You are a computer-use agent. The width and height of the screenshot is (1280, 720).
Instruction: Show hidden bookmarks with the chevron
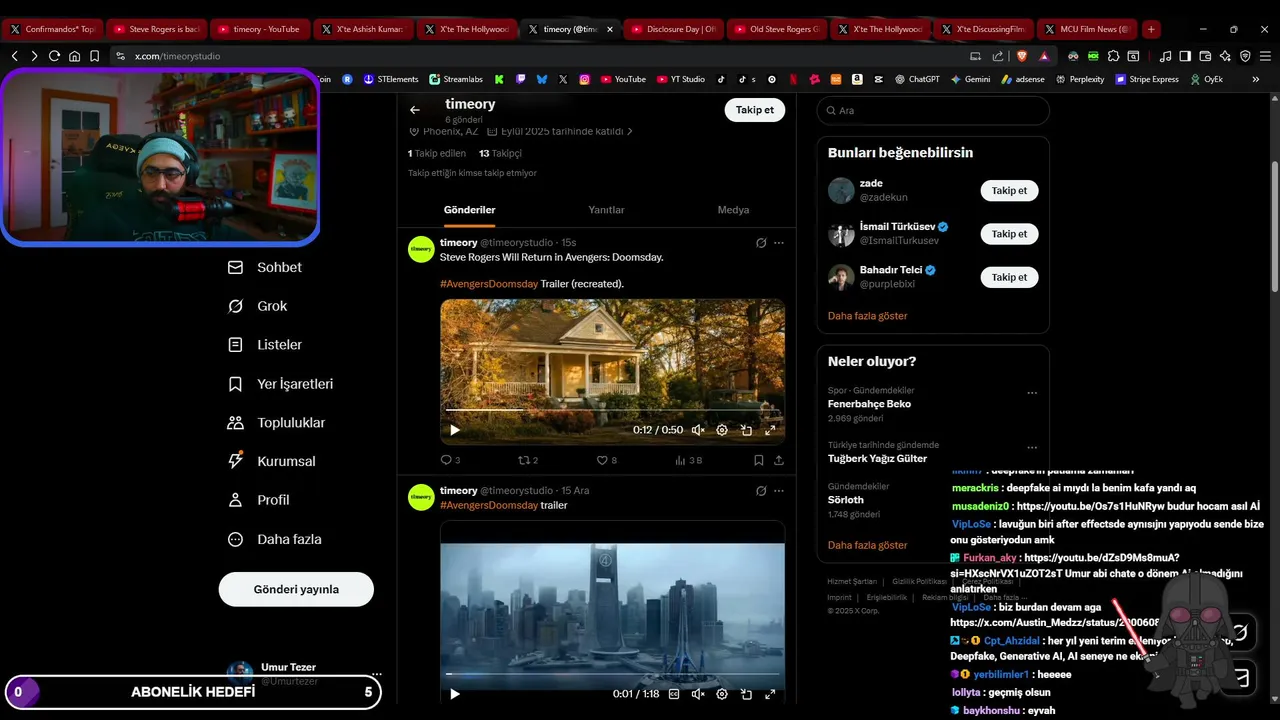click(1256, 79)
